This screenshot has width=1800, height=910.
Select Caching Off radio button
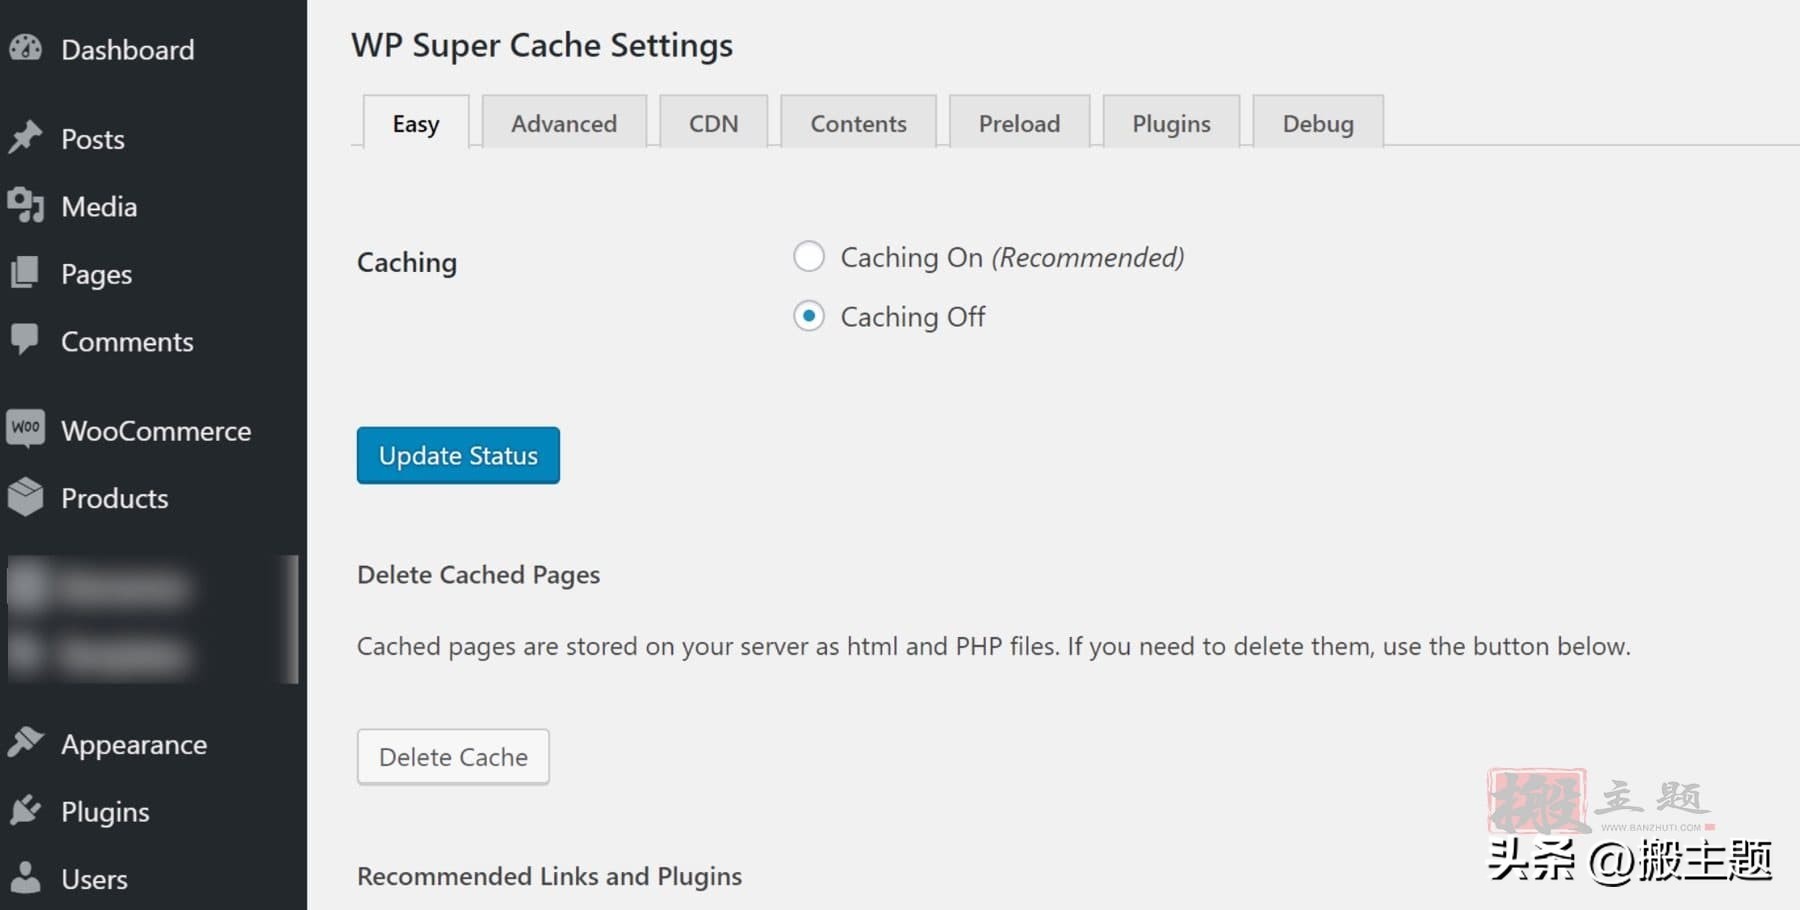tap(809, 316)
